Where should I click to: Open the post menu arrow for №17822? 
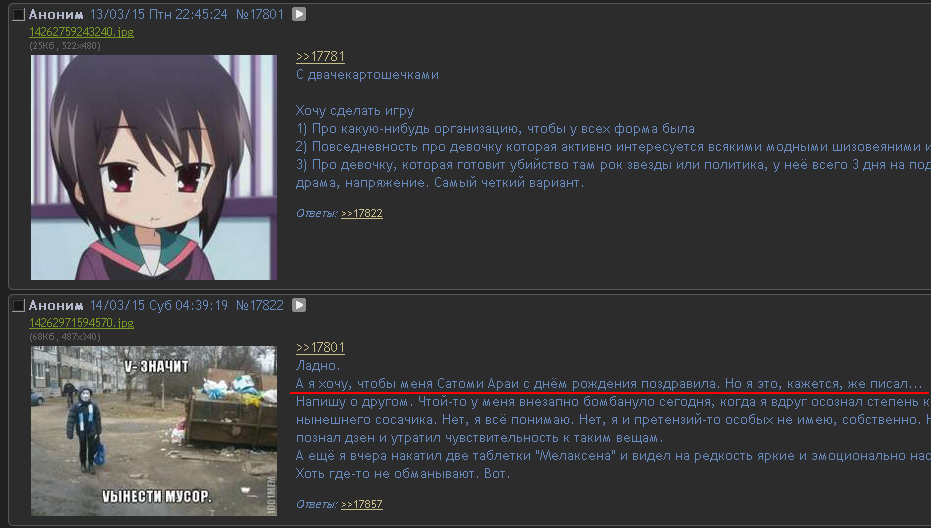299,305
